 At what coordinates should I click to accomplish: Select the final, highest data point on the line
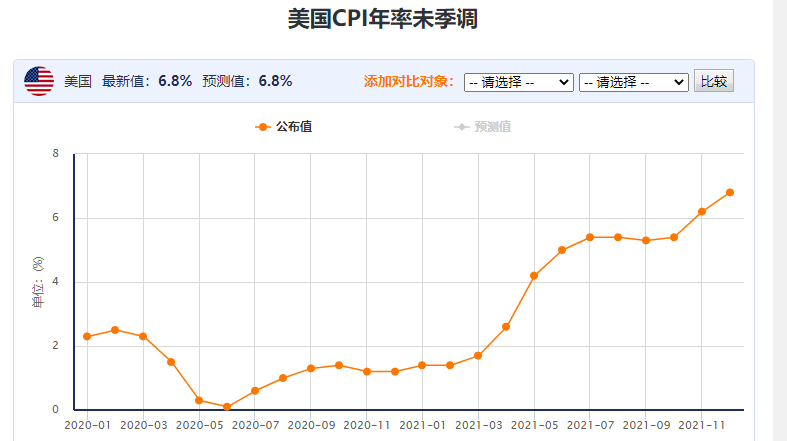(730, 192)
